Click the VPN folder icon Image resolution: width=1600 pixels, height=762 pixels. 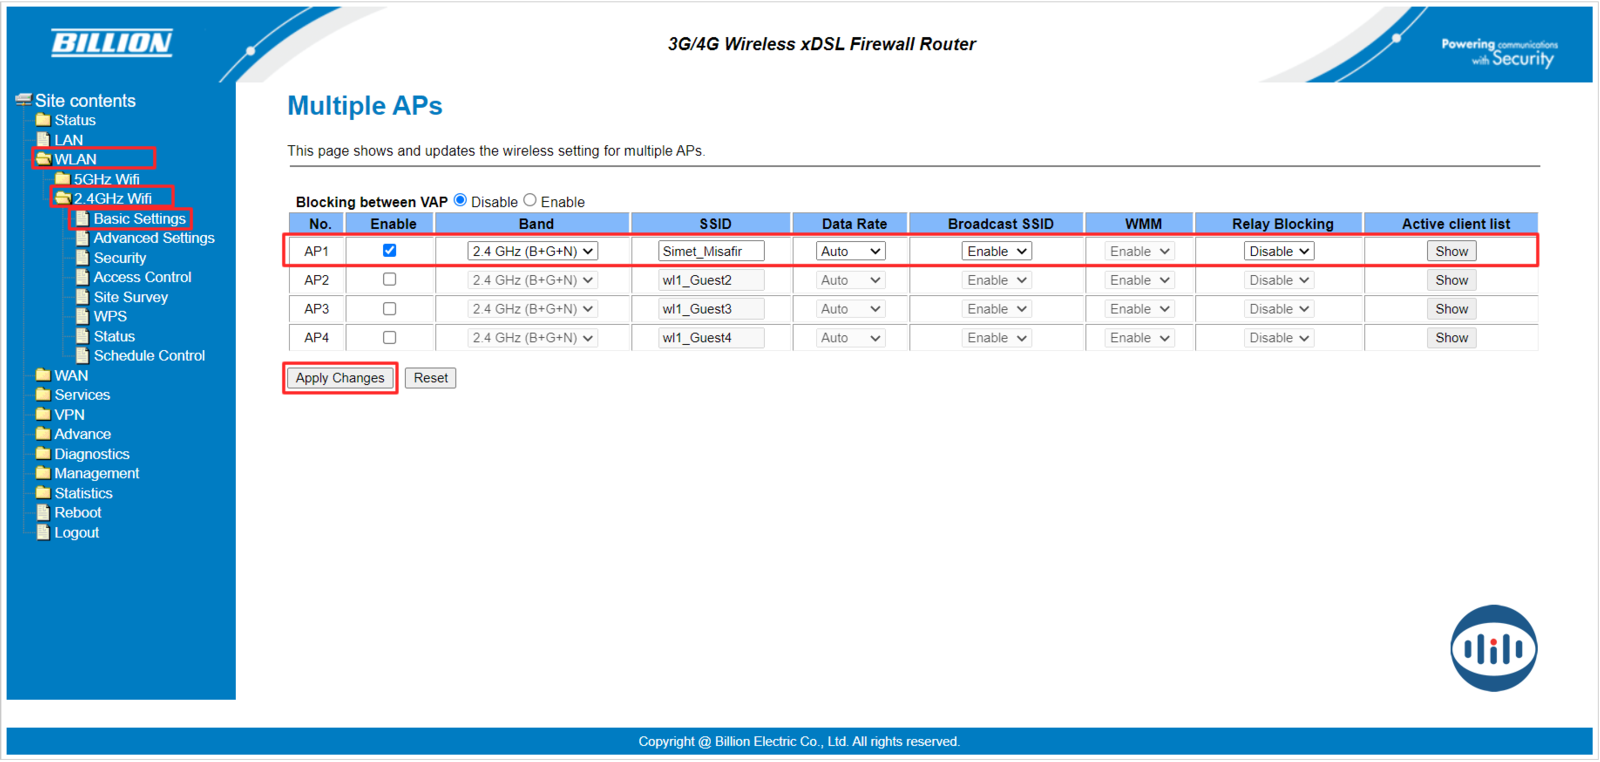(x=43, y=414)
